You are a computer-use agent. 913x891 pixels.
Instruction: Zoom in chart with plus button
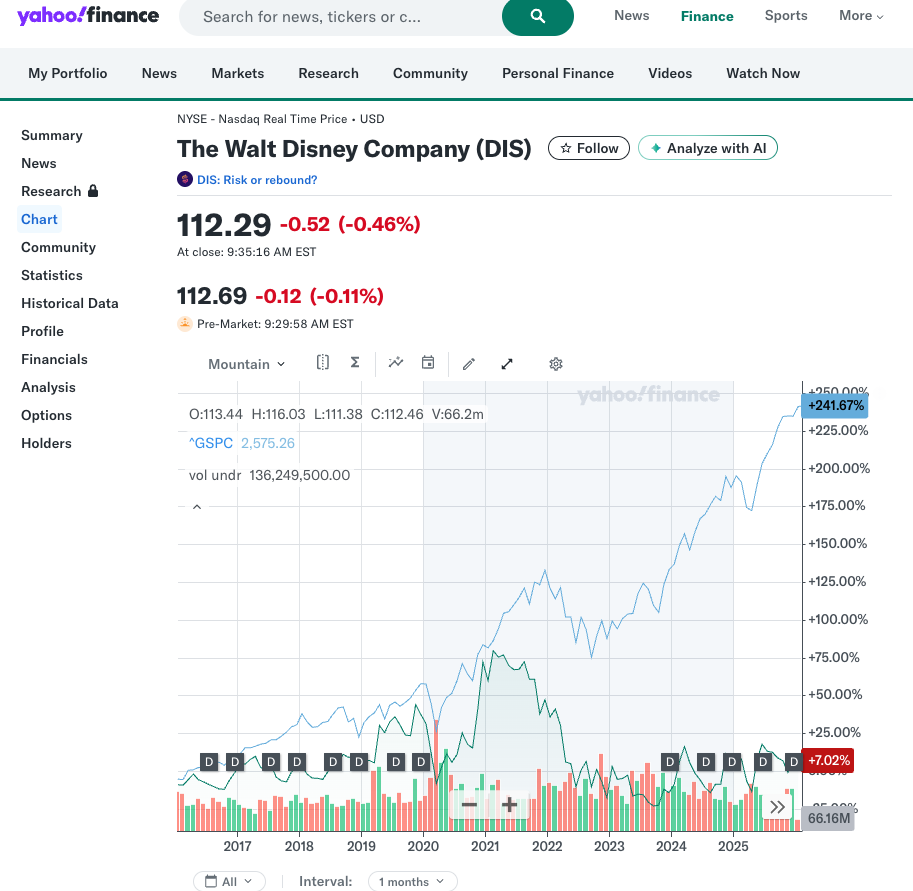click(509, 804)
